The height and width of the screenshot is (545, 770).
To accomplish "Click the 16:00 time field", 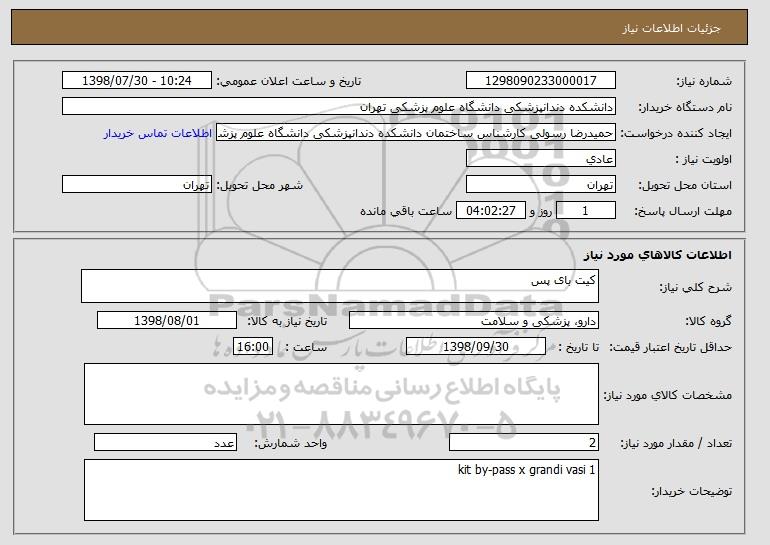I will tap(253, 347).
